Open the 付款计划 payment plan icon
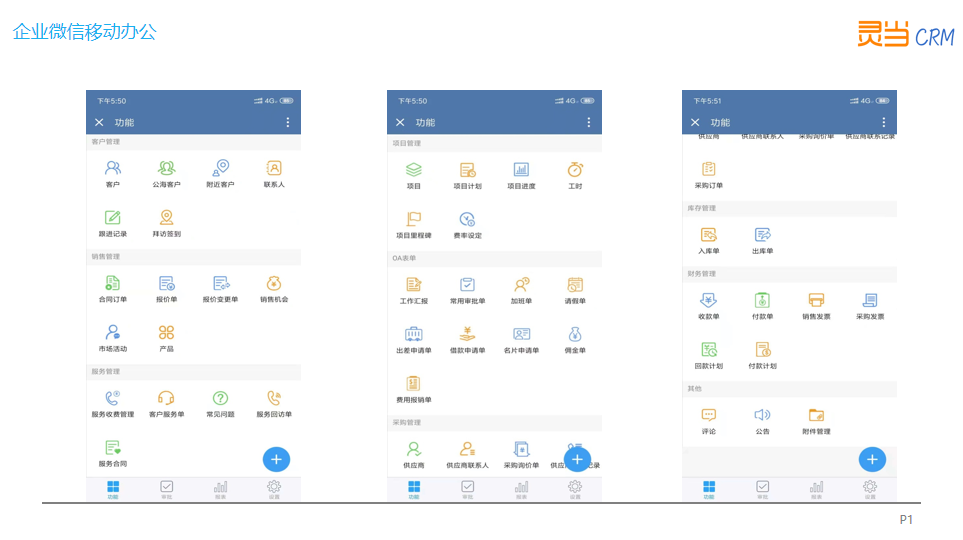Viewport: 963px width, 540px height. (763, 350)
